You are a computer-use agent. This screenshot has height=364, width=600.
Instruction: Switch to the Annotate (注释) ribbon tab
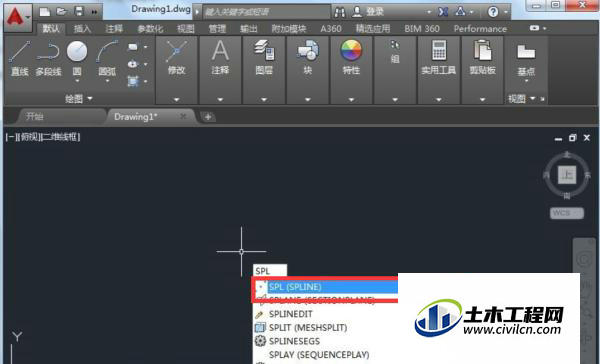114,29
